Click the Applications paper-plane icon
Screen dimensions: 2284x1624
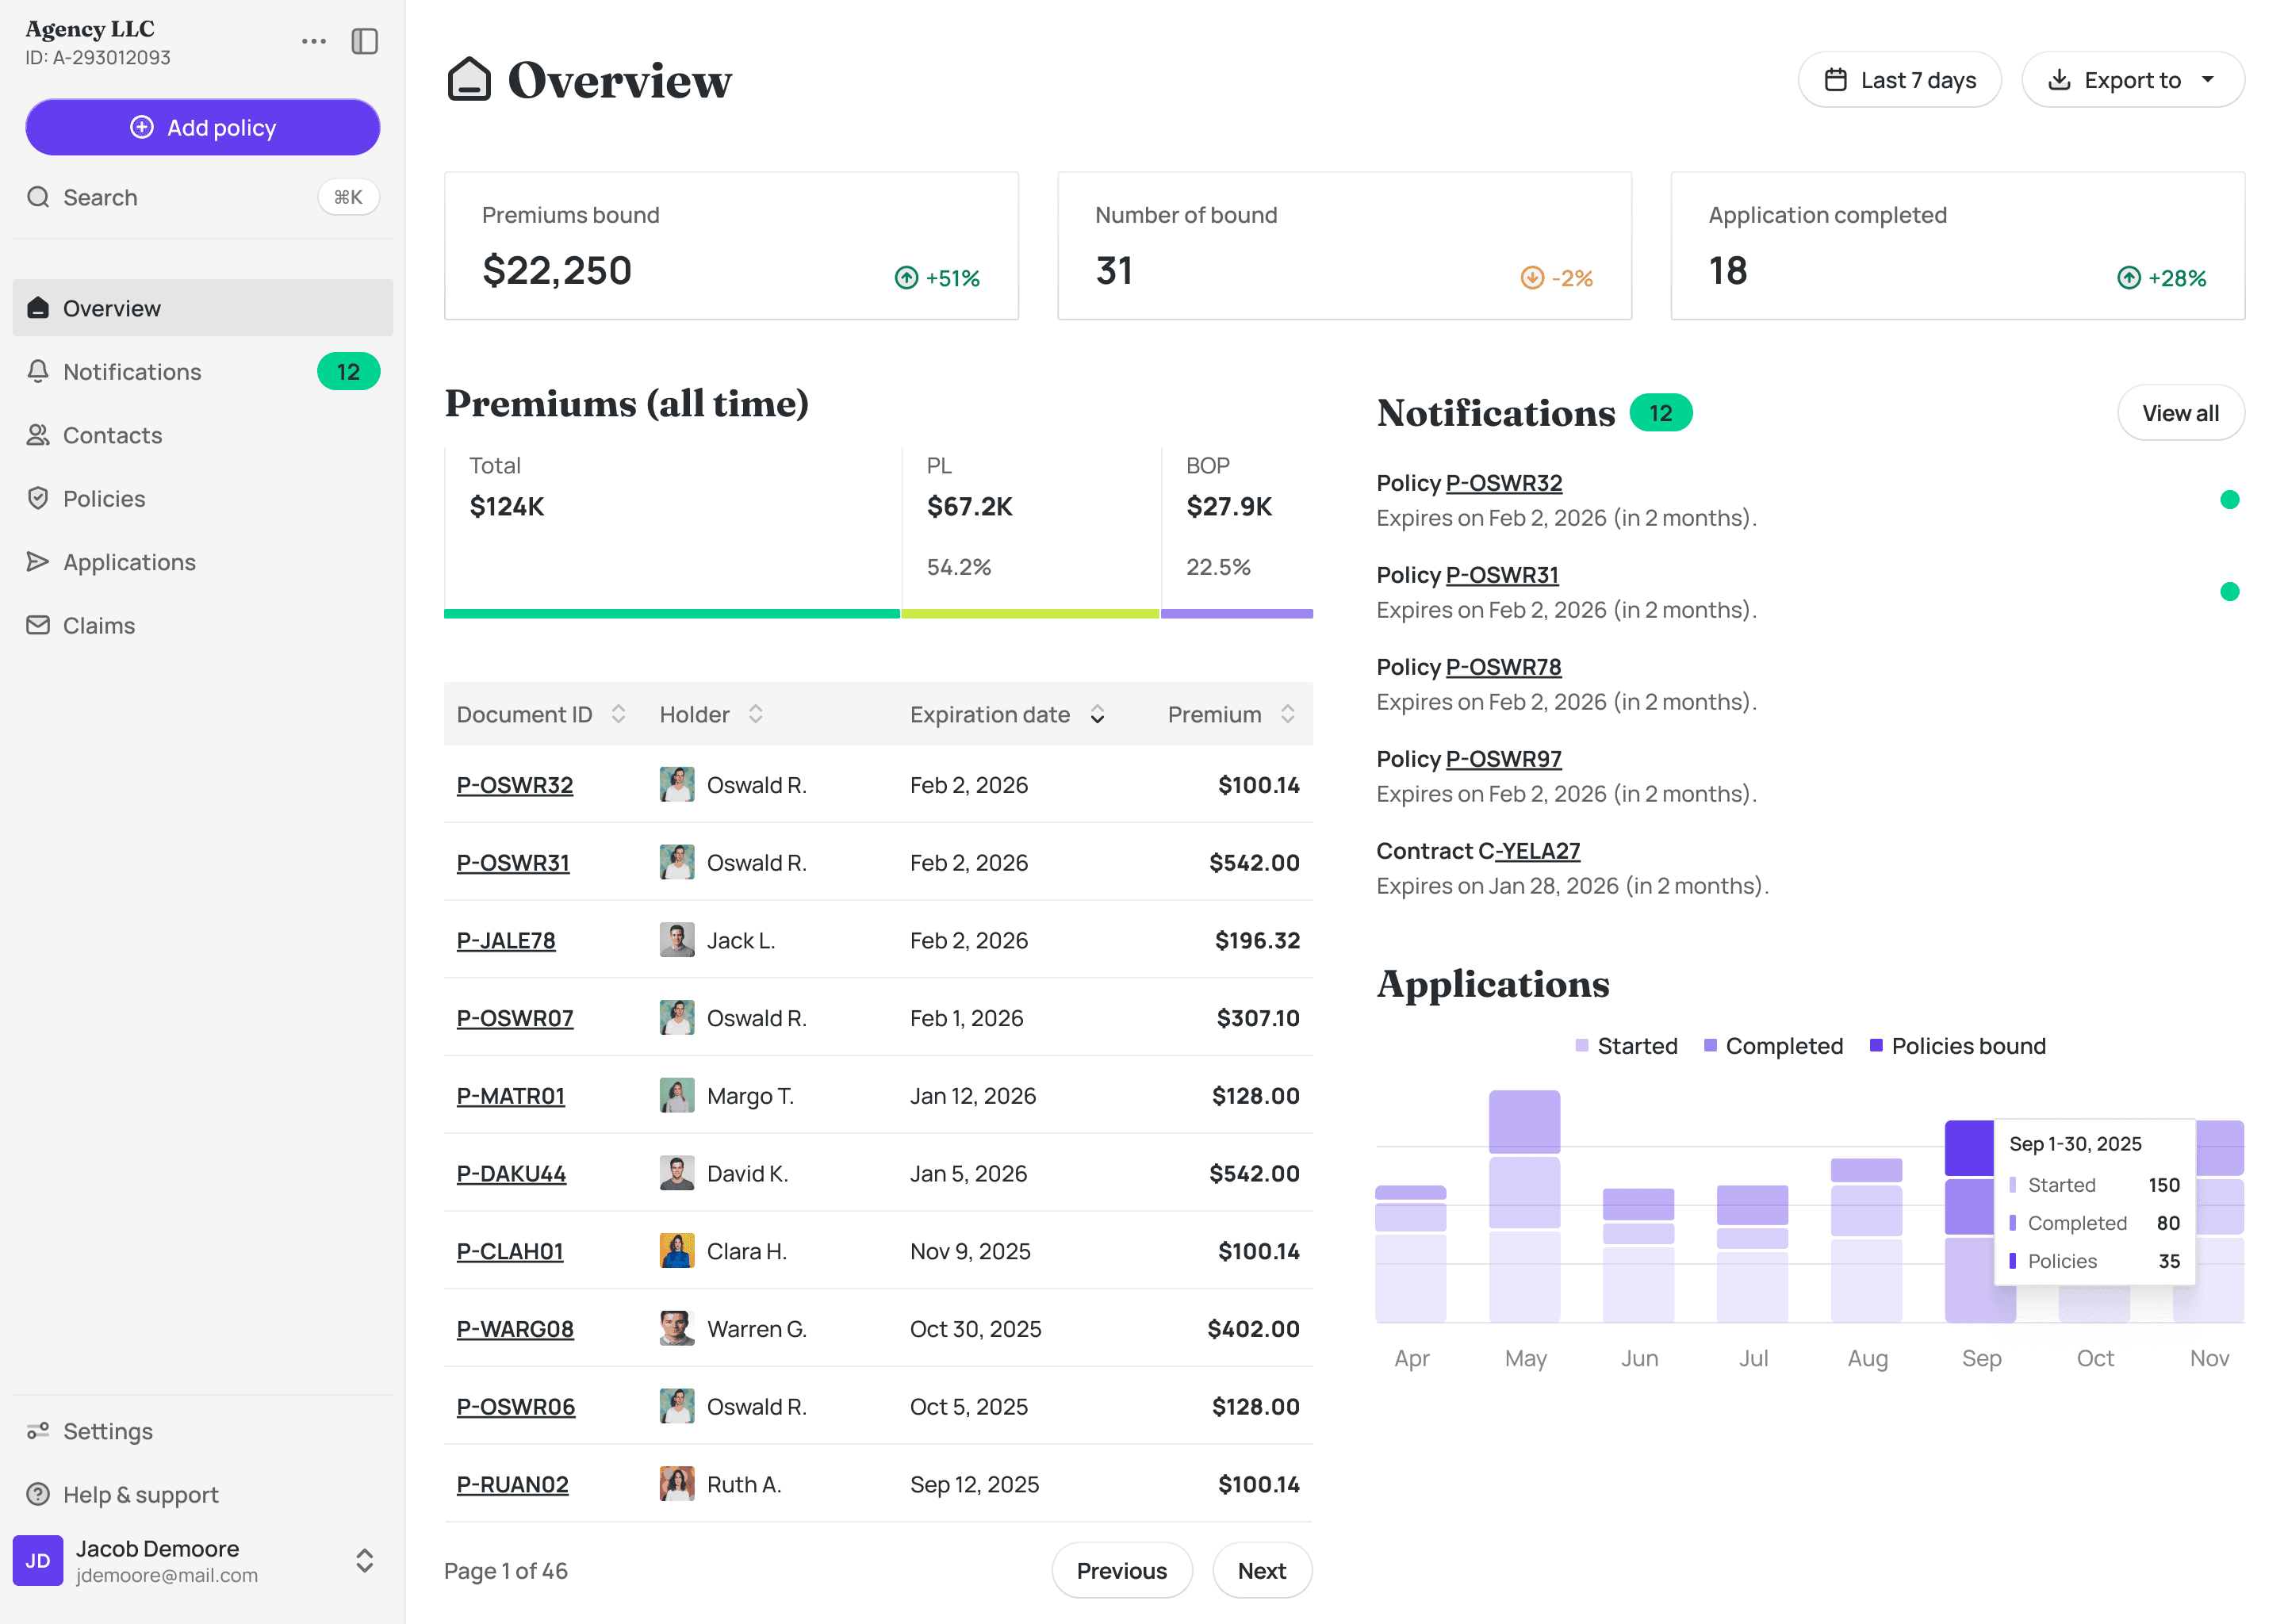pyautogui.click(x=38, y=561)
